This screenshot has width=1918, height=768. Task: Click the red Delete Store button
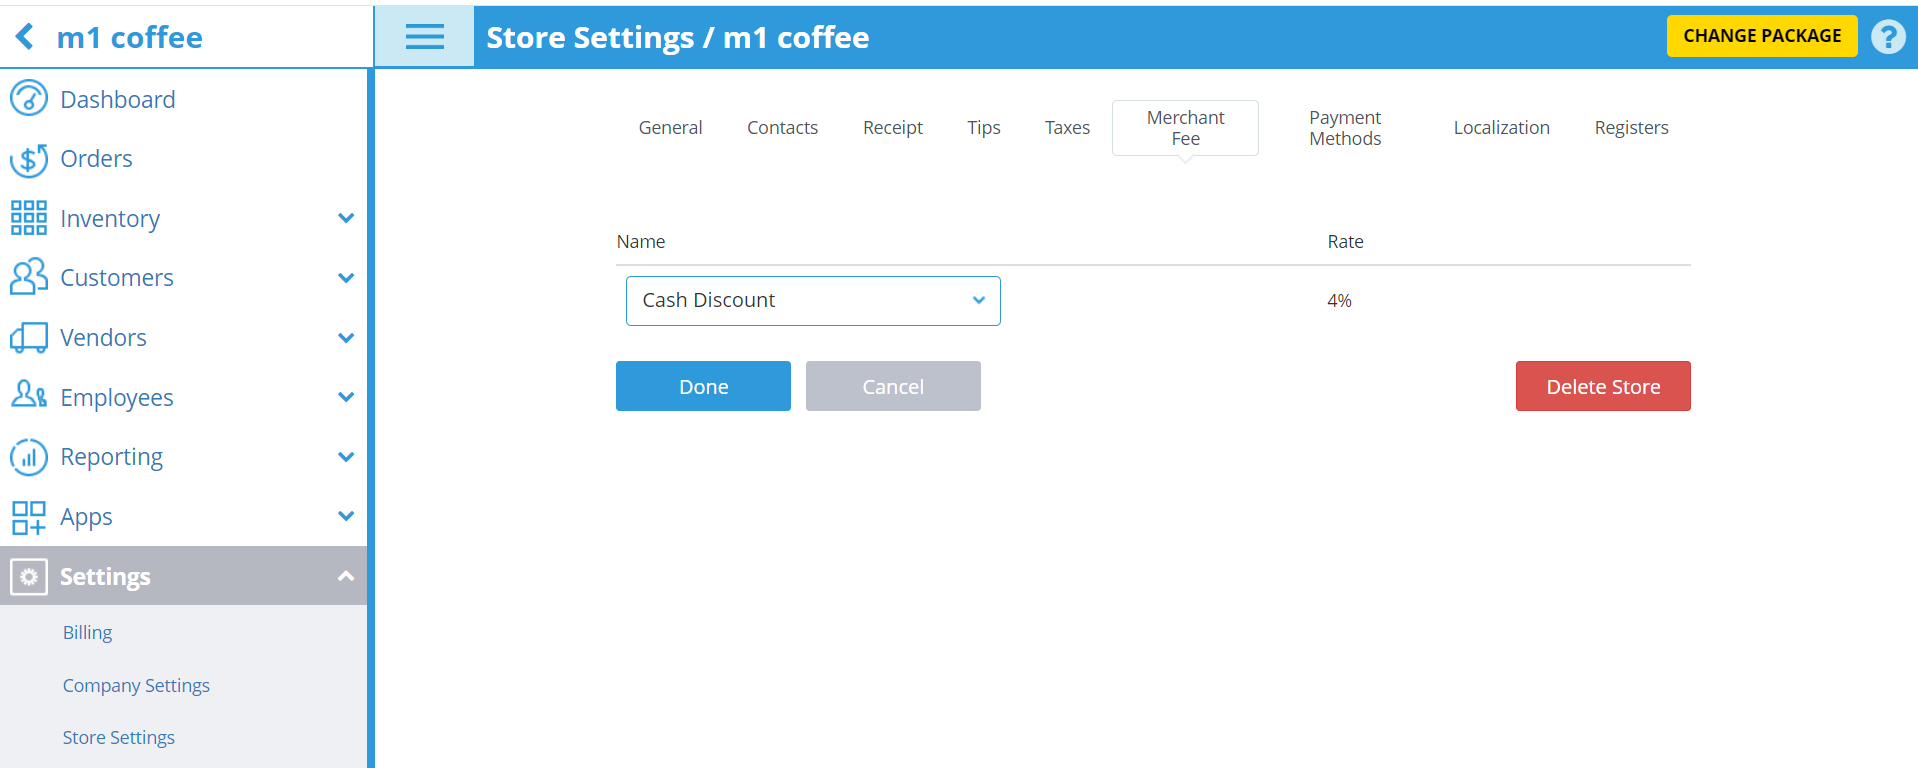(x=1603, y=386)
